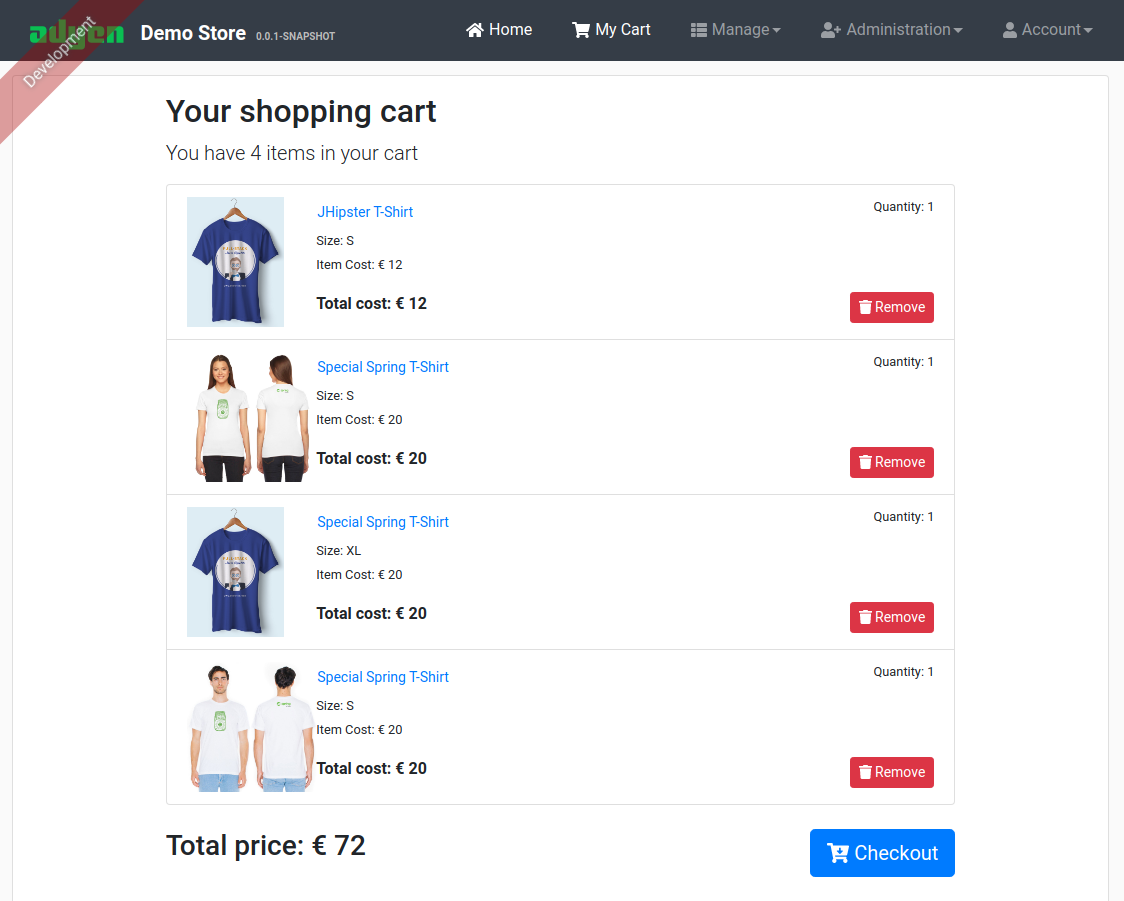Open the JHipster T-Shirt product link
The width and height of the screenshot is (1124, 901).
(365, 212)
